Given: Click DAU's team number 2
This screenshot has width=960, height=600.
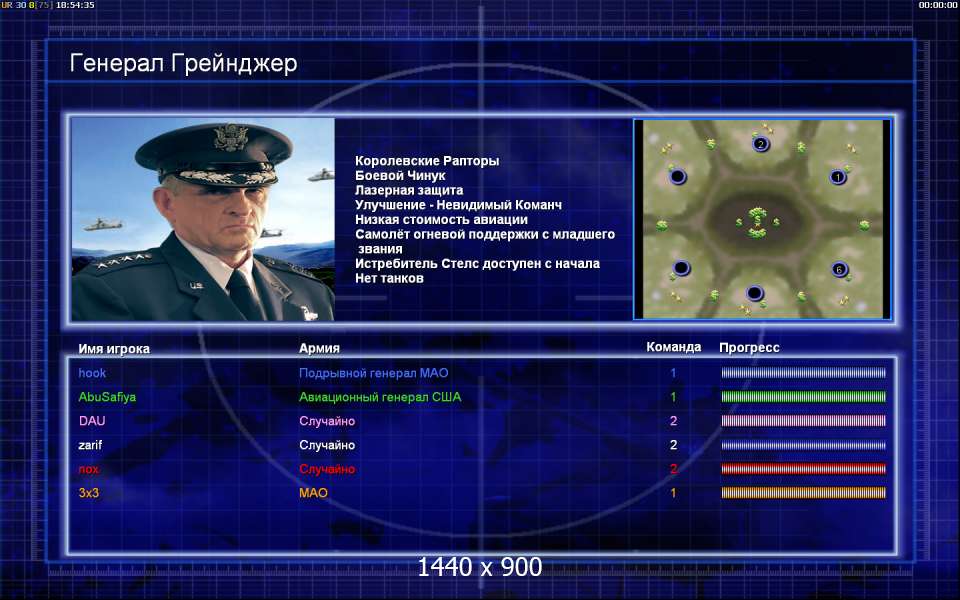Looking at the screenshot, I should (x=673, y=421).
